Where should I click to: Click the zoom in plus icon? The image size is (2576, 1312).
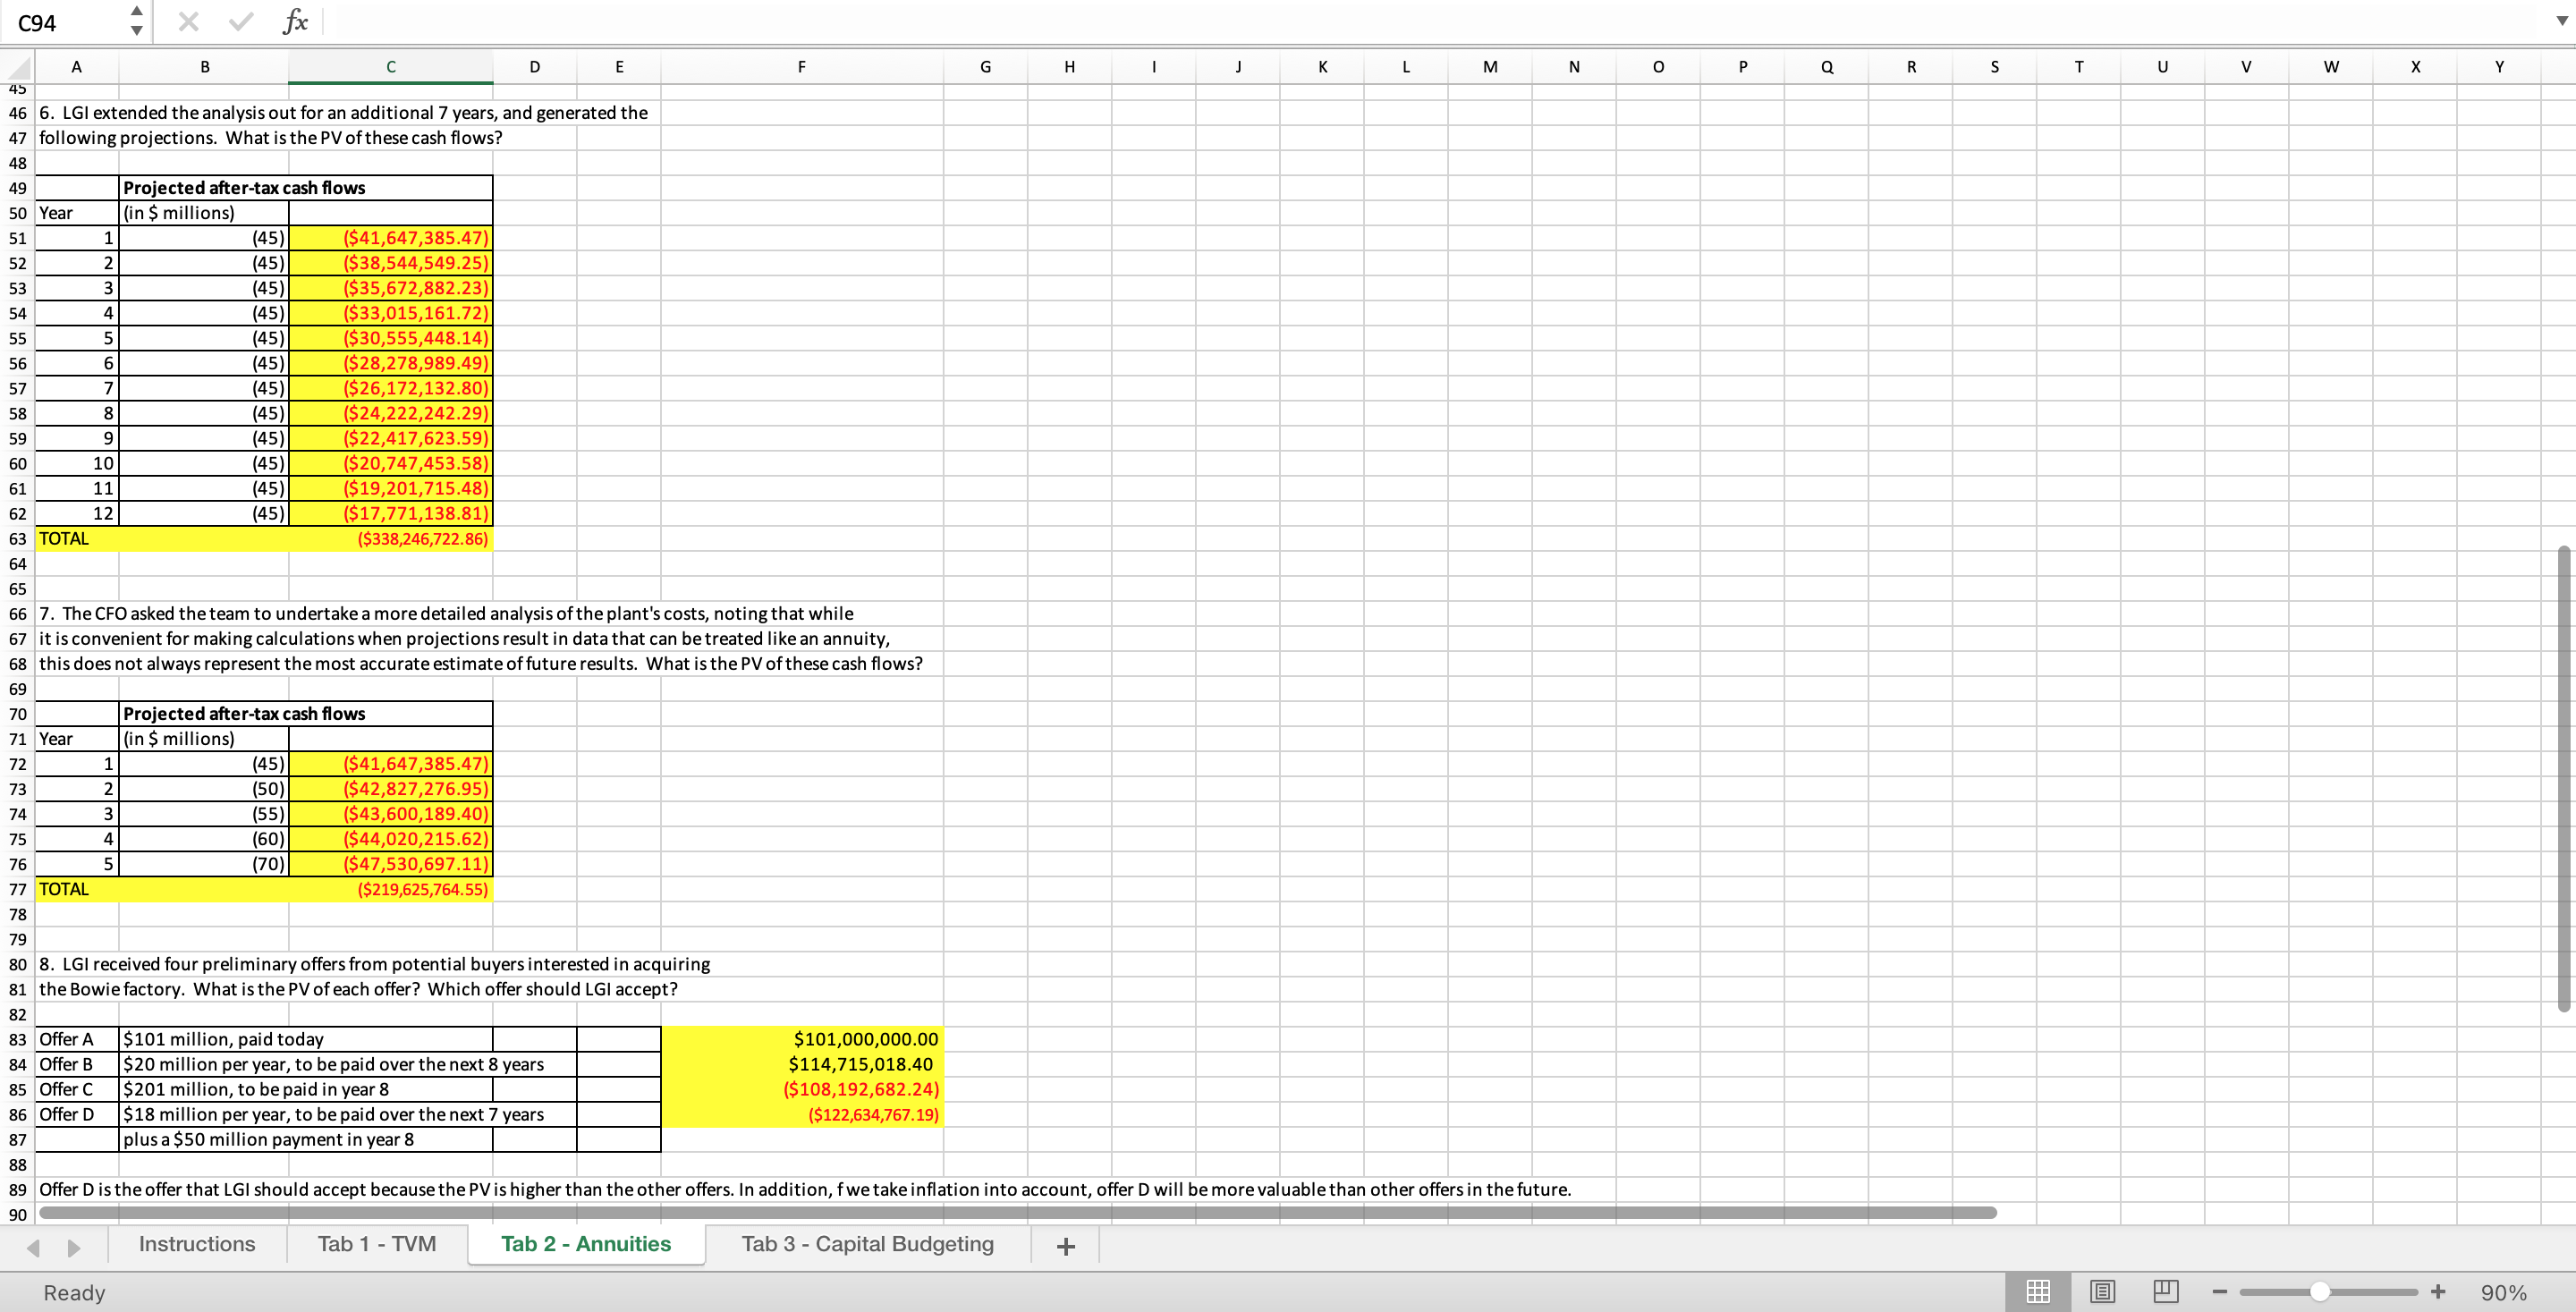[x=2438, y=1291]
